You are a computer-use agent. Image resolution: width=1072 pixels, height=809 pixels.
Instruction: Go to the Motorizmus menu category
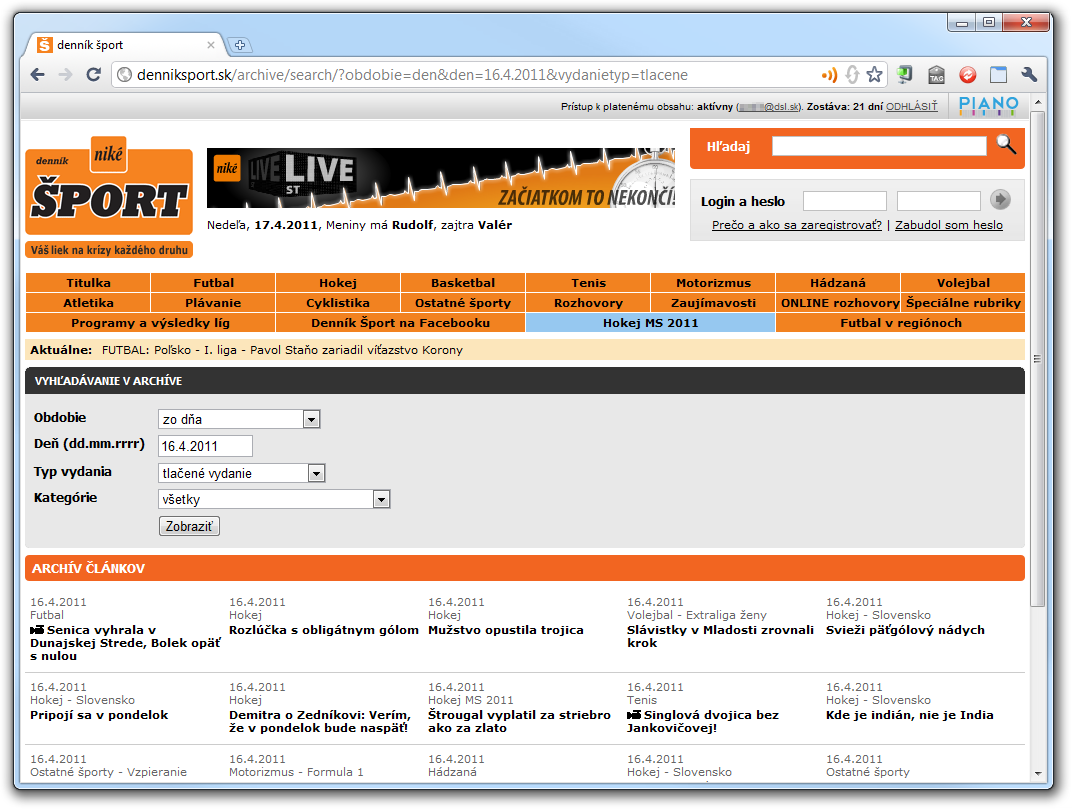[713, 283]
